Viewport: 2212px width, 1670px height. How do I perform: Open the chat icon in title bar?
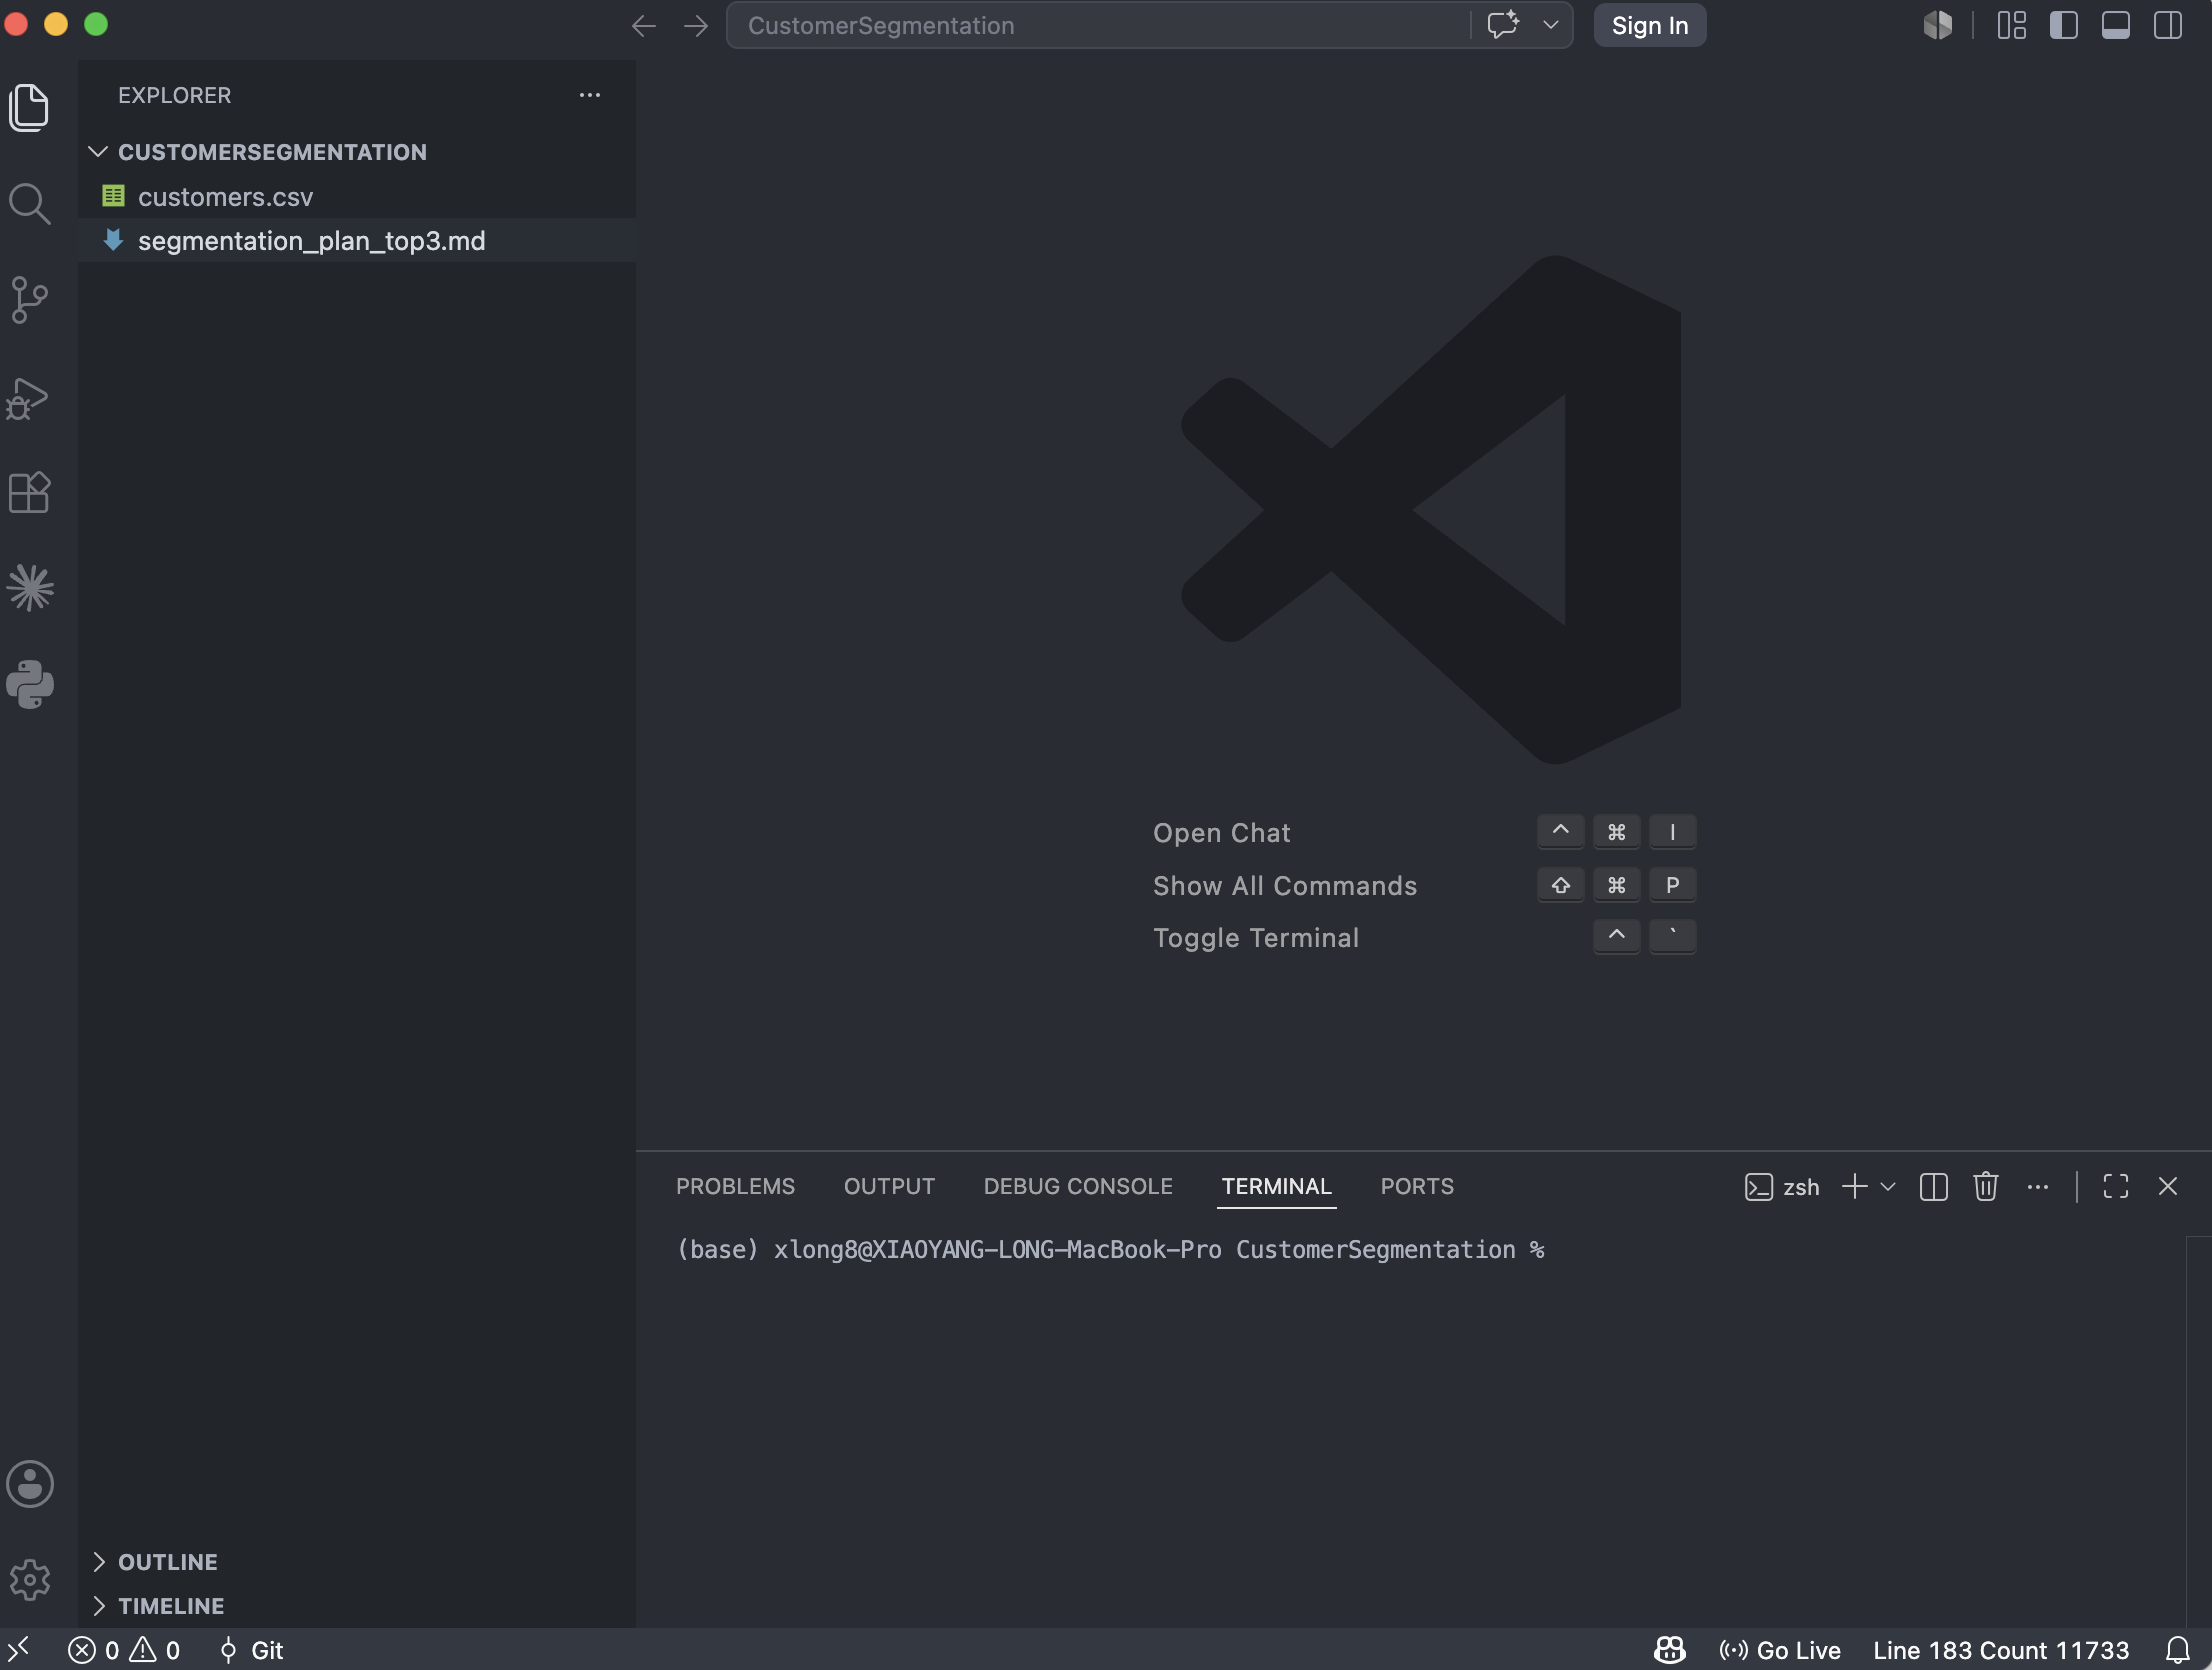[x=1503, y=25]
